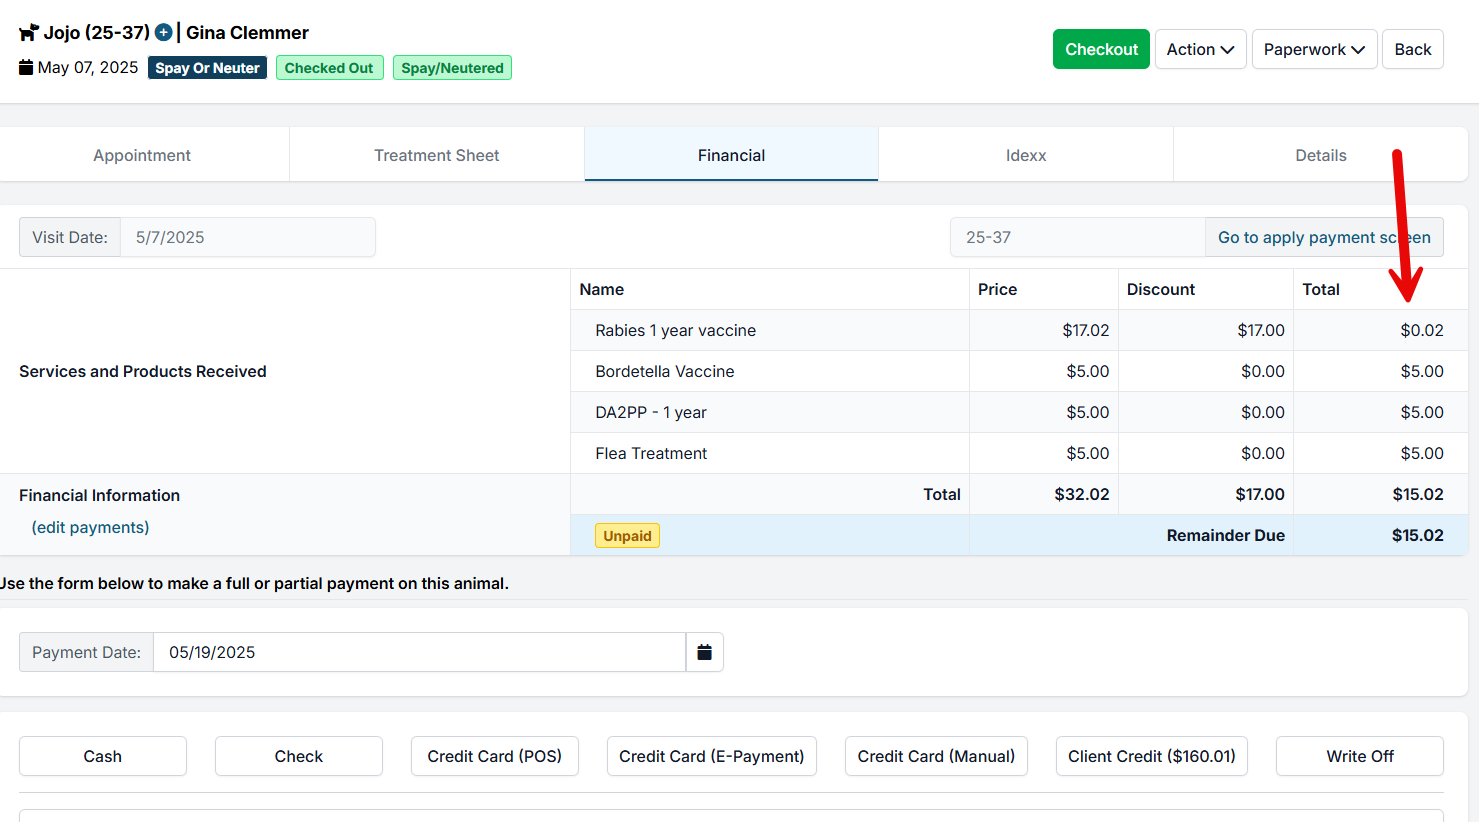1479x822 pixels.
Task: Click the blue plus icon beside Jojo
Action: (164, 33)
